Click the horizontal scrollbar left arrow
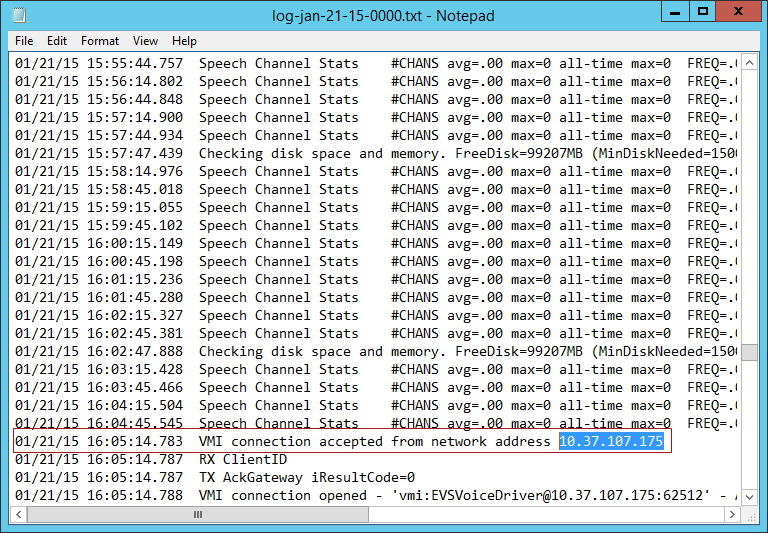This screenshot has height=533, width=768. (20, 512)
